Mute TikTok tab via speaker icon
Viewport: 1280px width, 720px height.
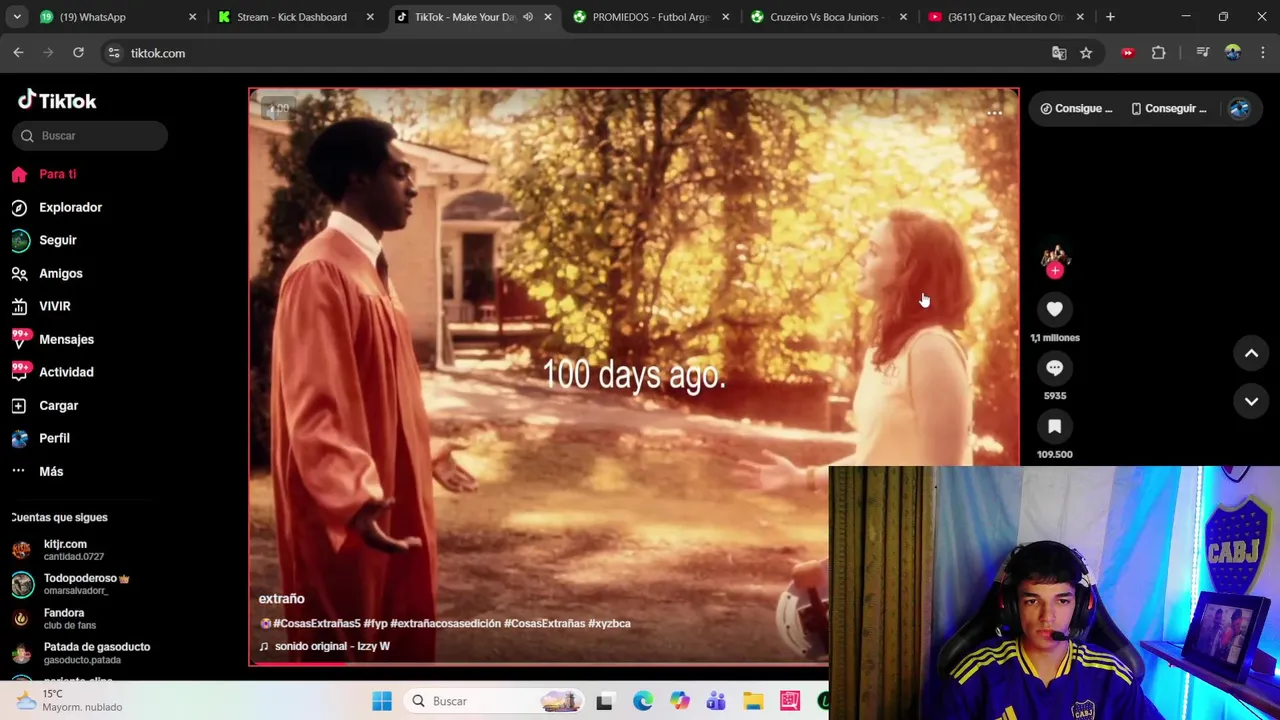coord(527,17)
